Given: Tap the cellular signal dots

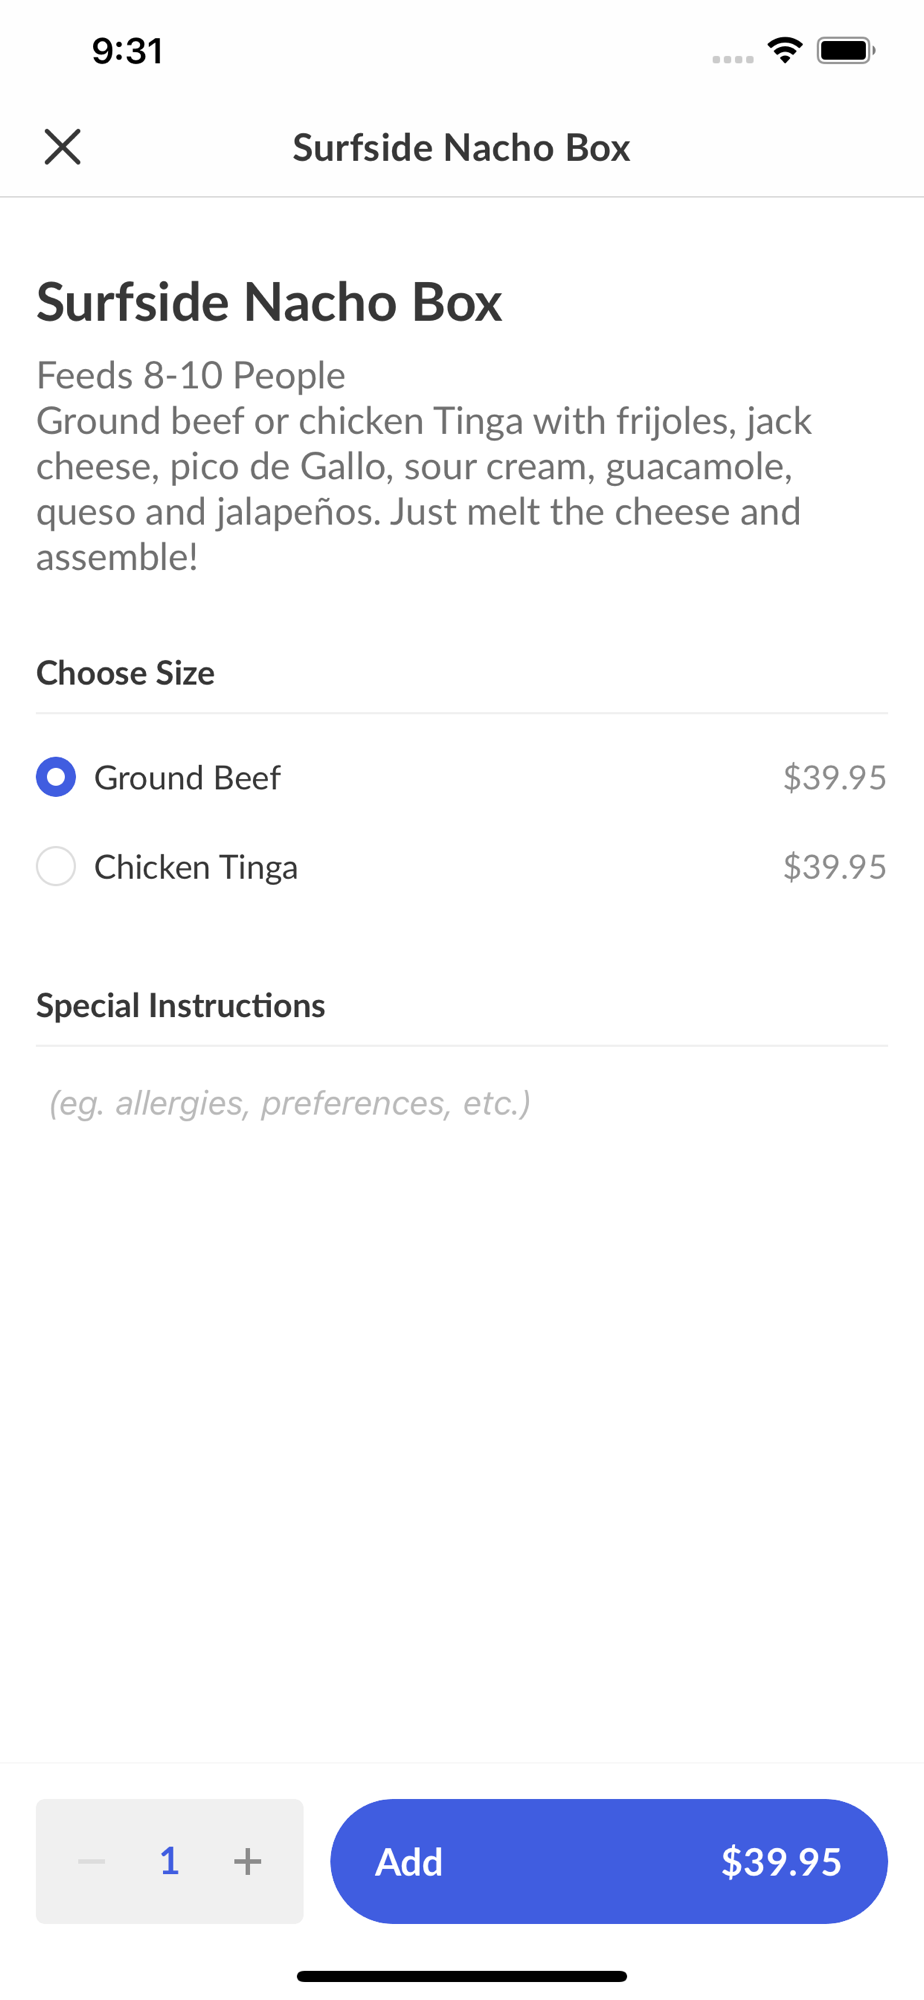Looking at the screenshot, I should (732, 59).
